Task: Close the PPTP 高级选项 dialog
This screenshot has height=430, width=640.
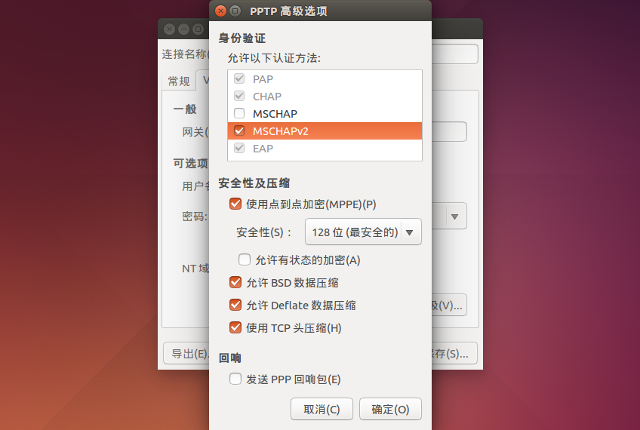Action: 221,11
